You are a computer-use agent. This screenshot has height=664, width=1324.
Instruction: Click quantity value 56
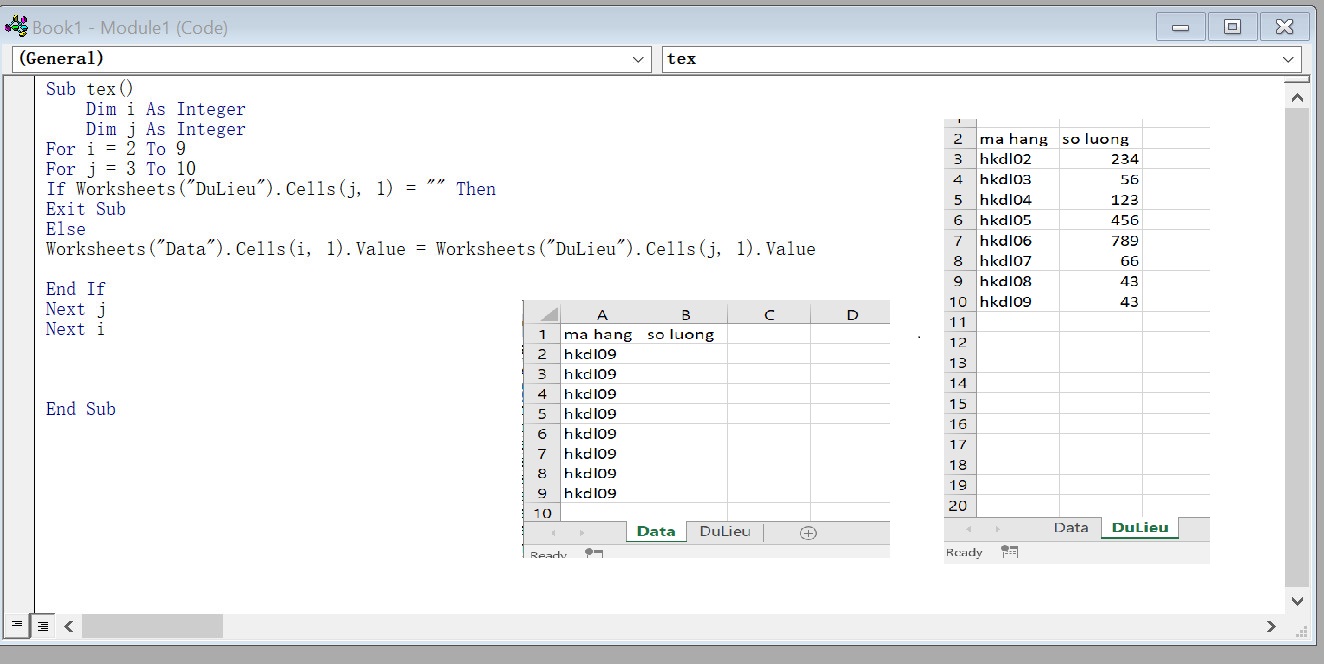point(1129,179)
